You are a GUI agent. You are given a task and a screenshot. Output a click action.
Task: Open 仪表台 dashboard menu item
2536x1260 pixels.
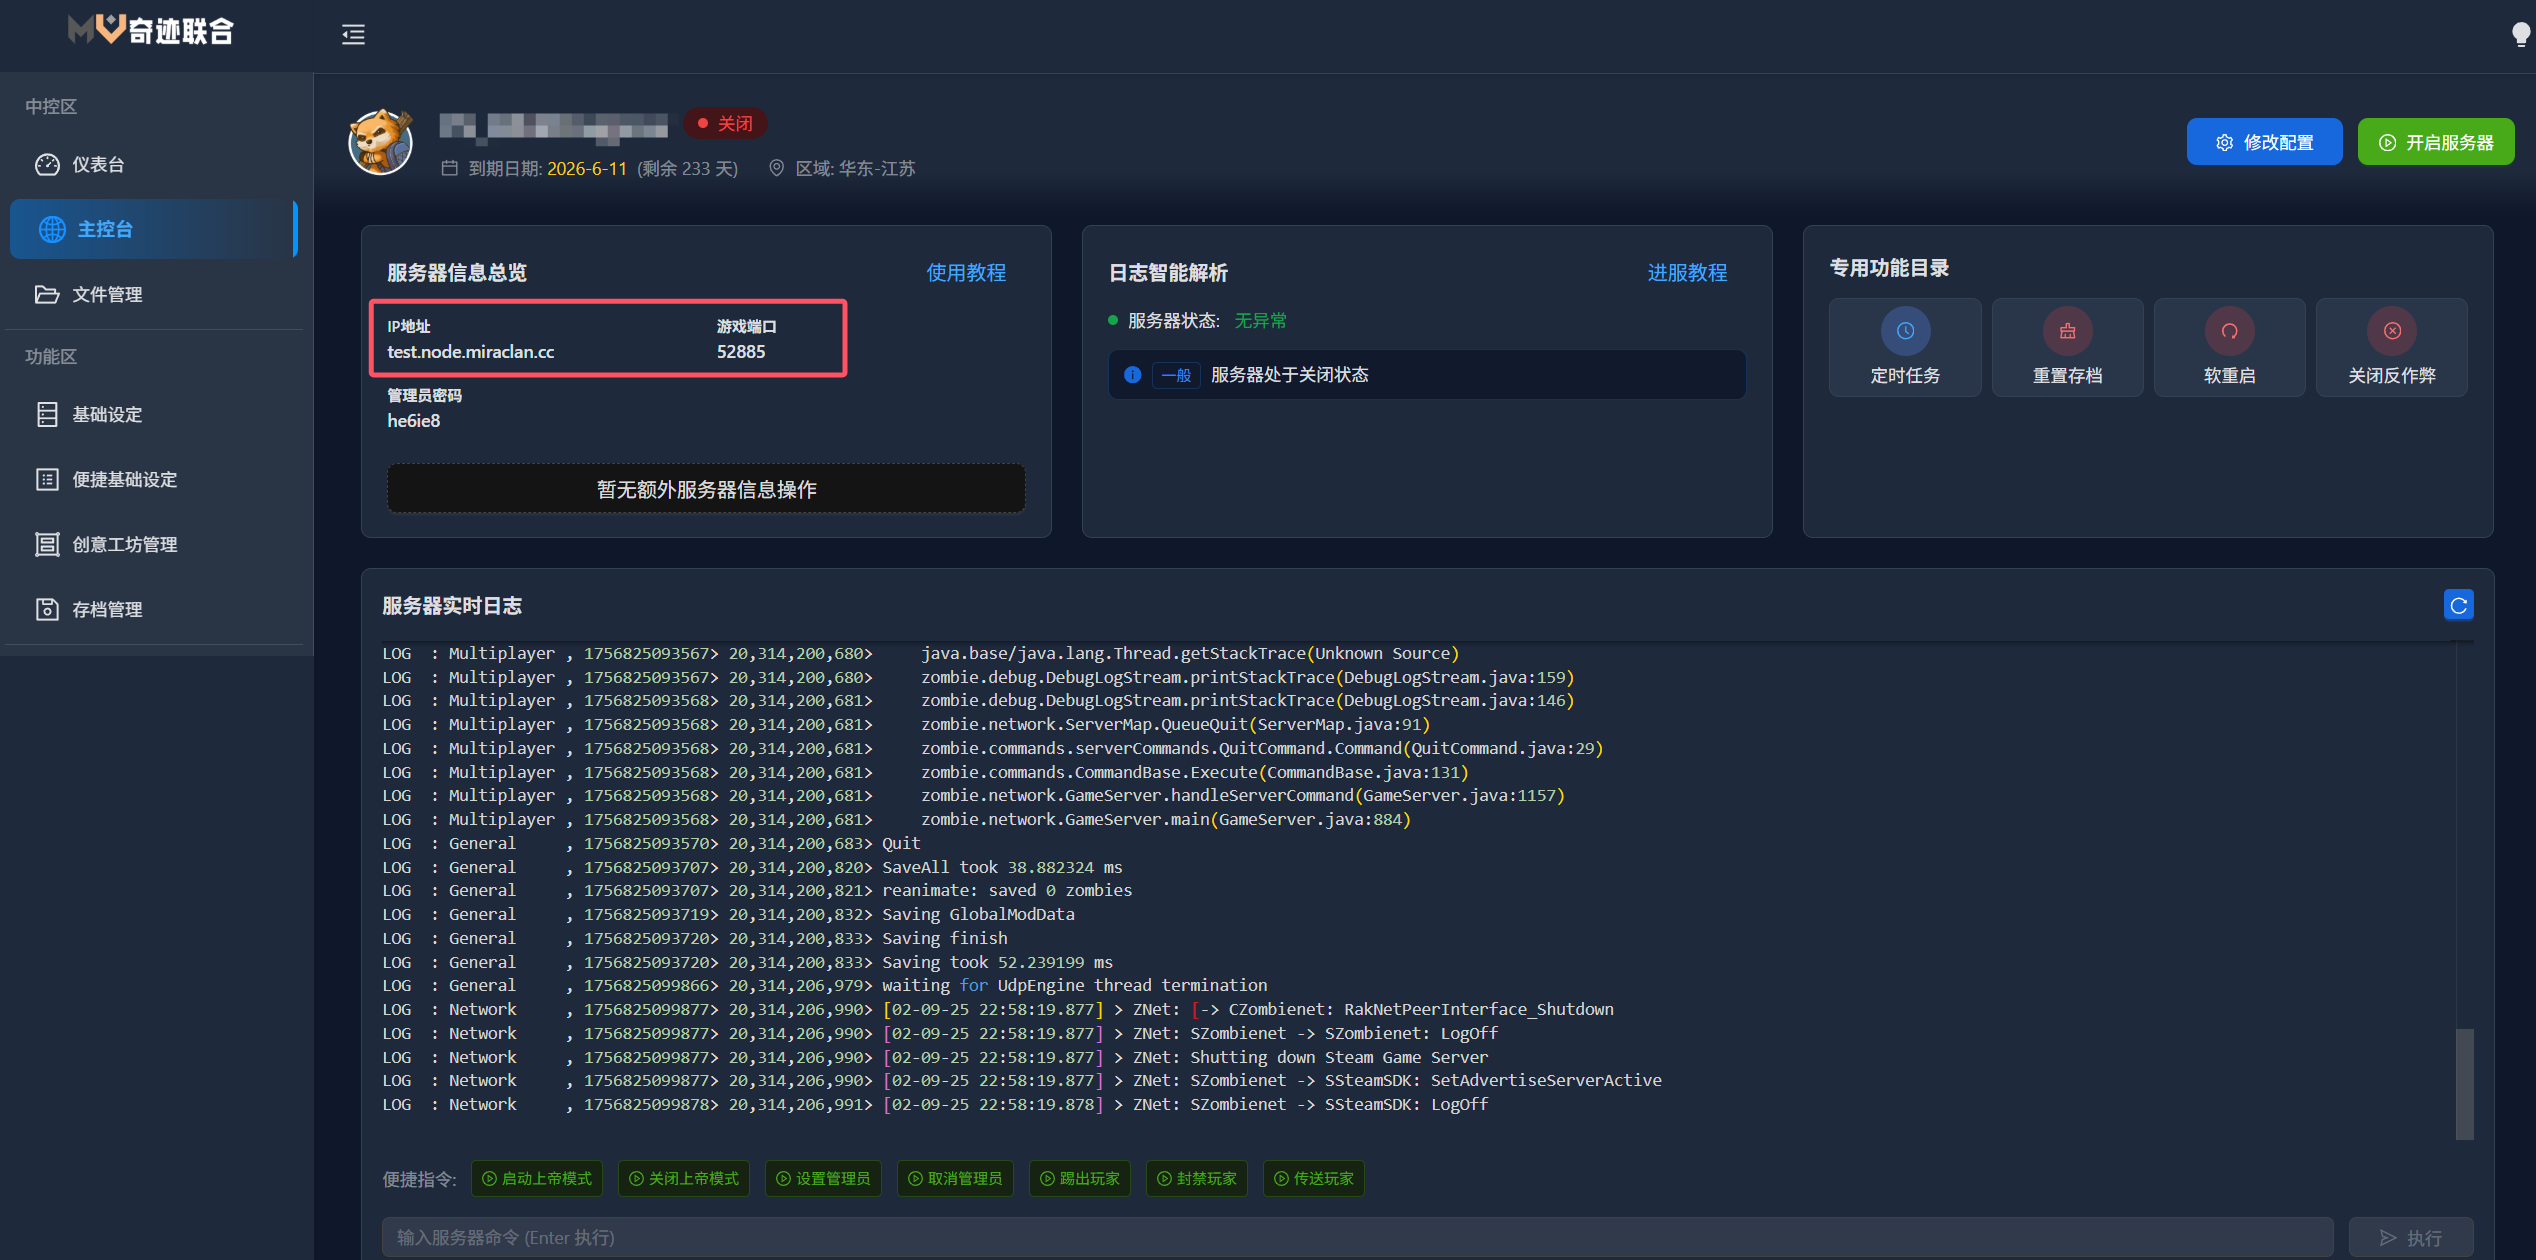(98, 164)
